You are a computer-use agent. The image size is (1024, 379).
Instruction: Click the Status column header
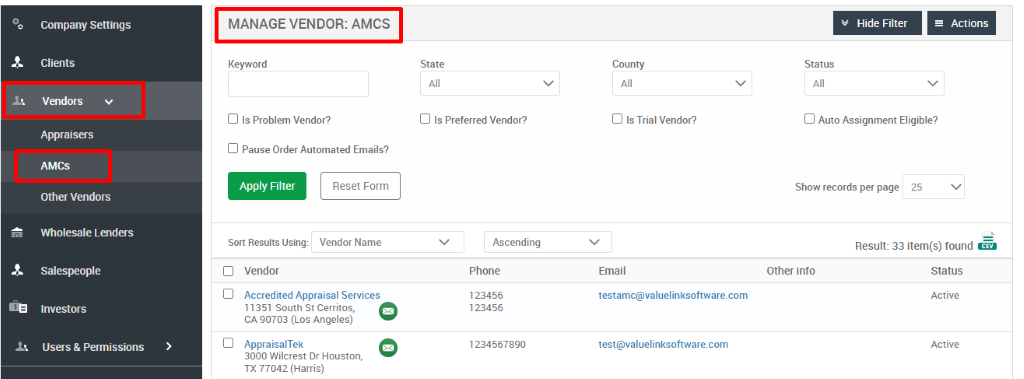947,271
